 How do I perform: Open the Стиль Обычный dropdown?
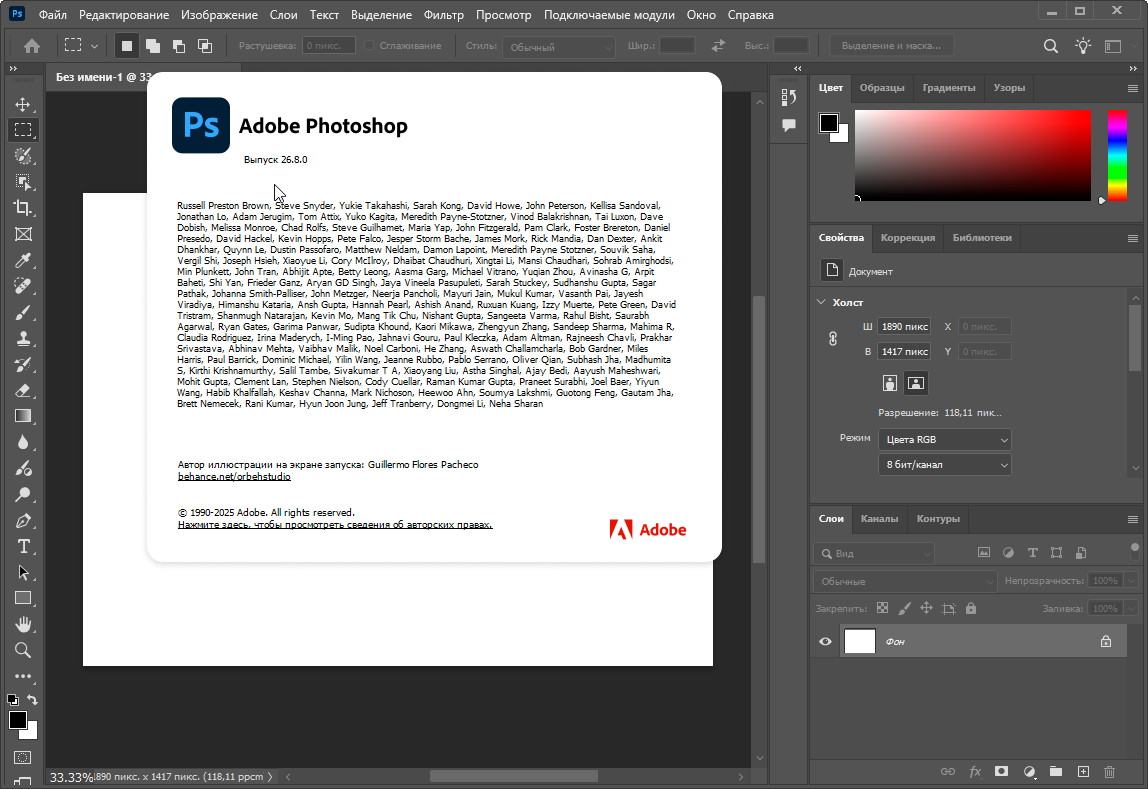559,47
